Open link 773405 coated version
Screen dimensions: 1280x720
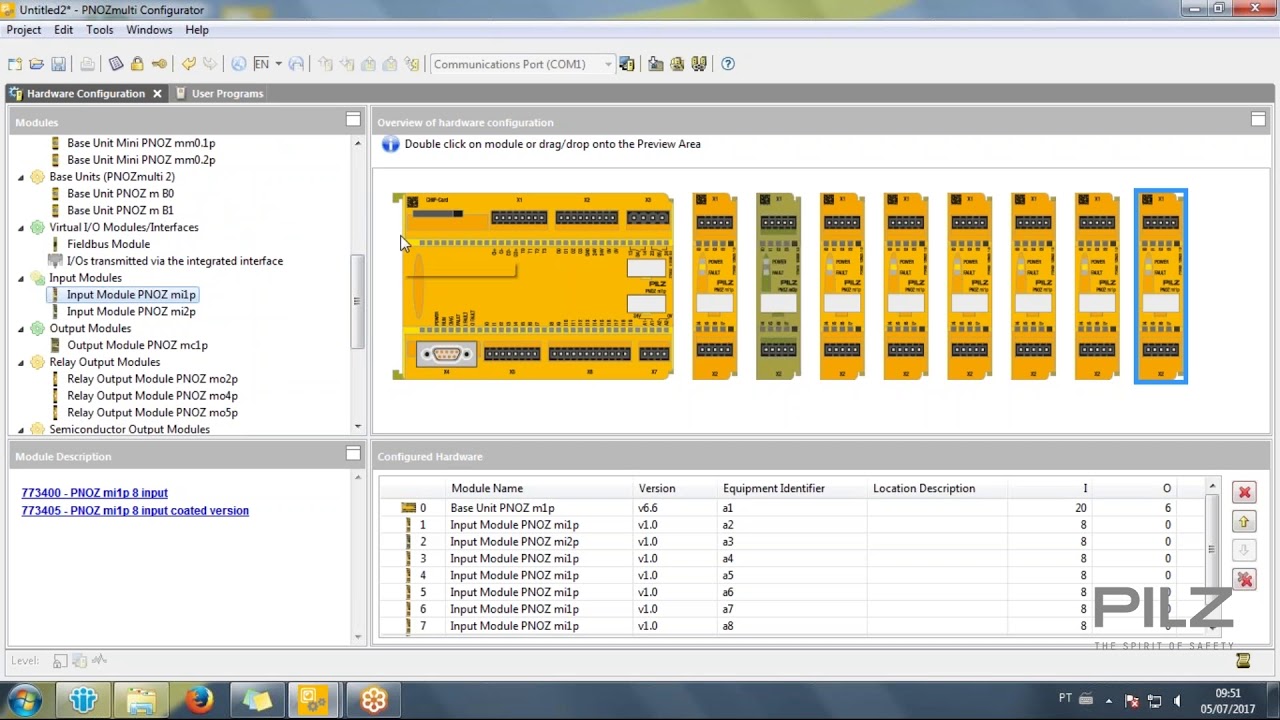135,511
